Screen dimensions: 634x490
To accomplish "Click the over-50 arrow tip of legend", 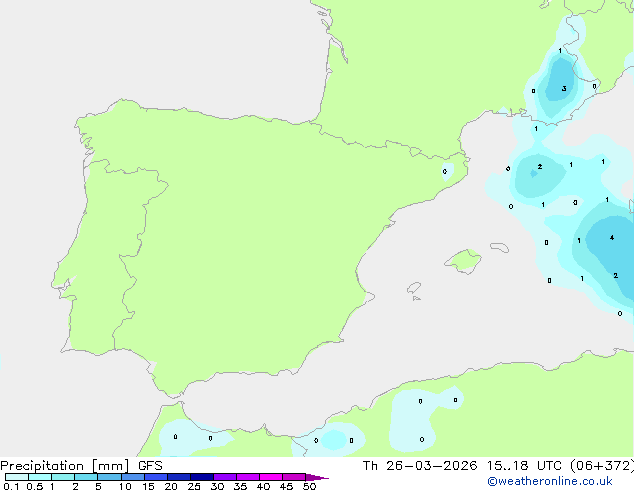I will pyautogui.click(x=317, y=477).
